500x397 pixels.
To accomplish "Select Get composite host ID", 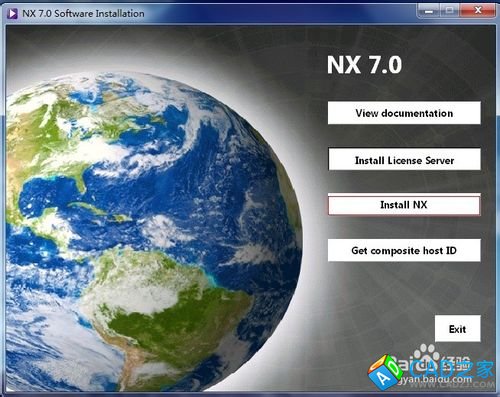I will click(404, 250).
